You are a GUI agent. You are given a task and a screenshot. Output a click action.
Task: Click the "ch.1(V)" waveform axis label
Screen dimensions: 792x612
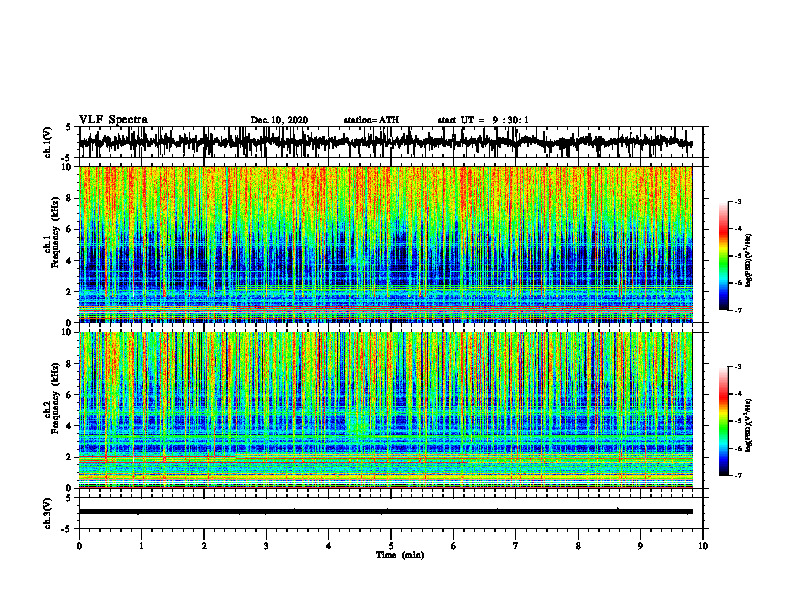[x=48, y=142]
